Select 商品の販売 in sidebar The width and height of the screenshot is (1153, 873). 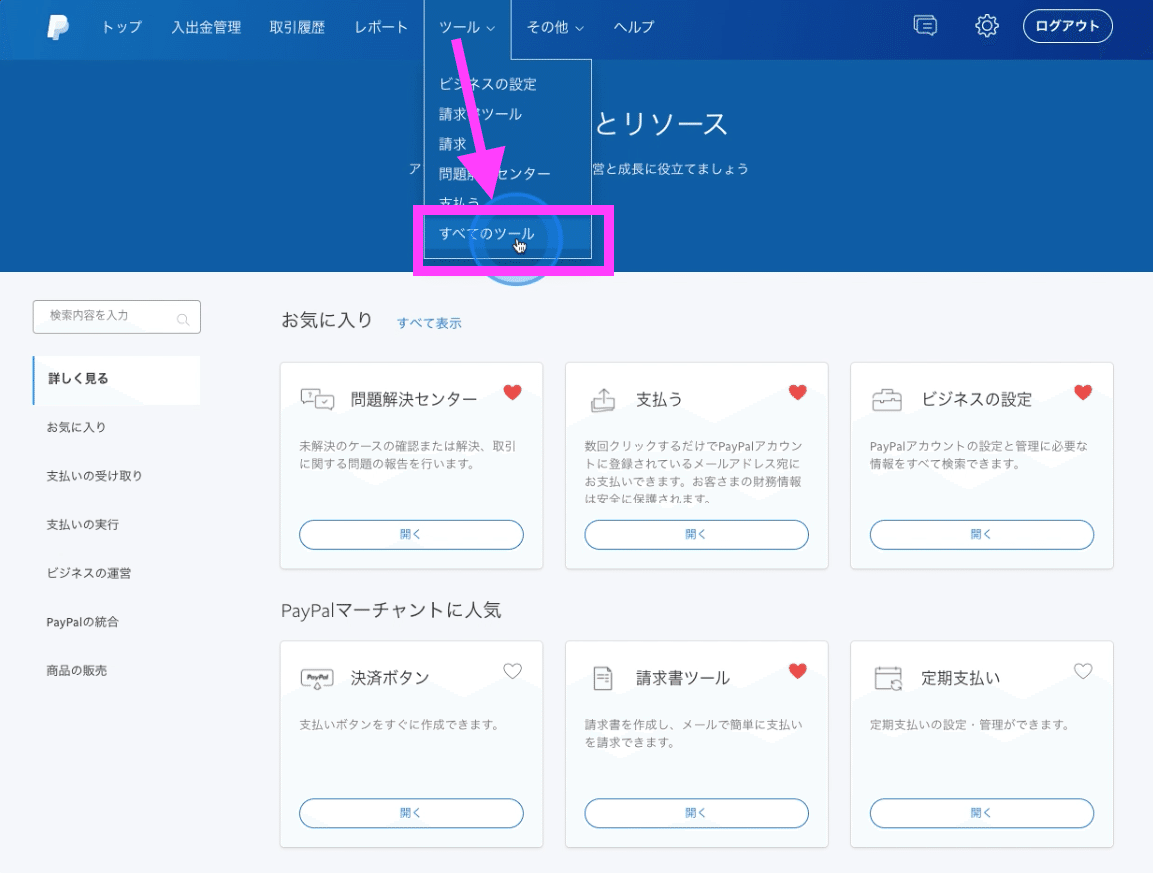76,671
